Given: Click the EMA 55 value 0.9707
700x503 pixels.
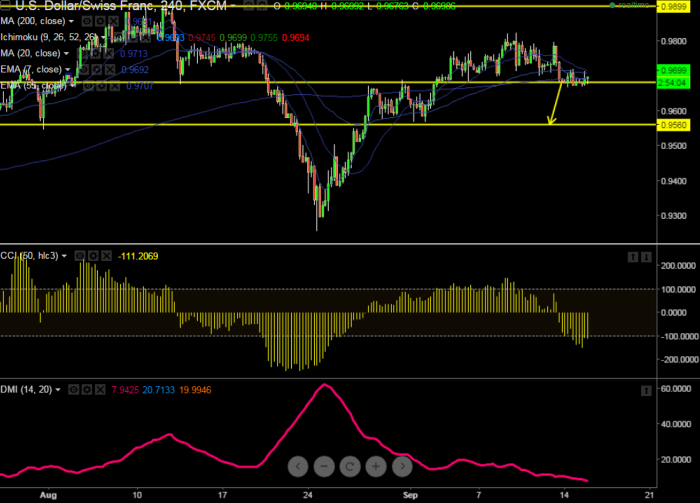Looking at the screenshot, I should 140,86.
